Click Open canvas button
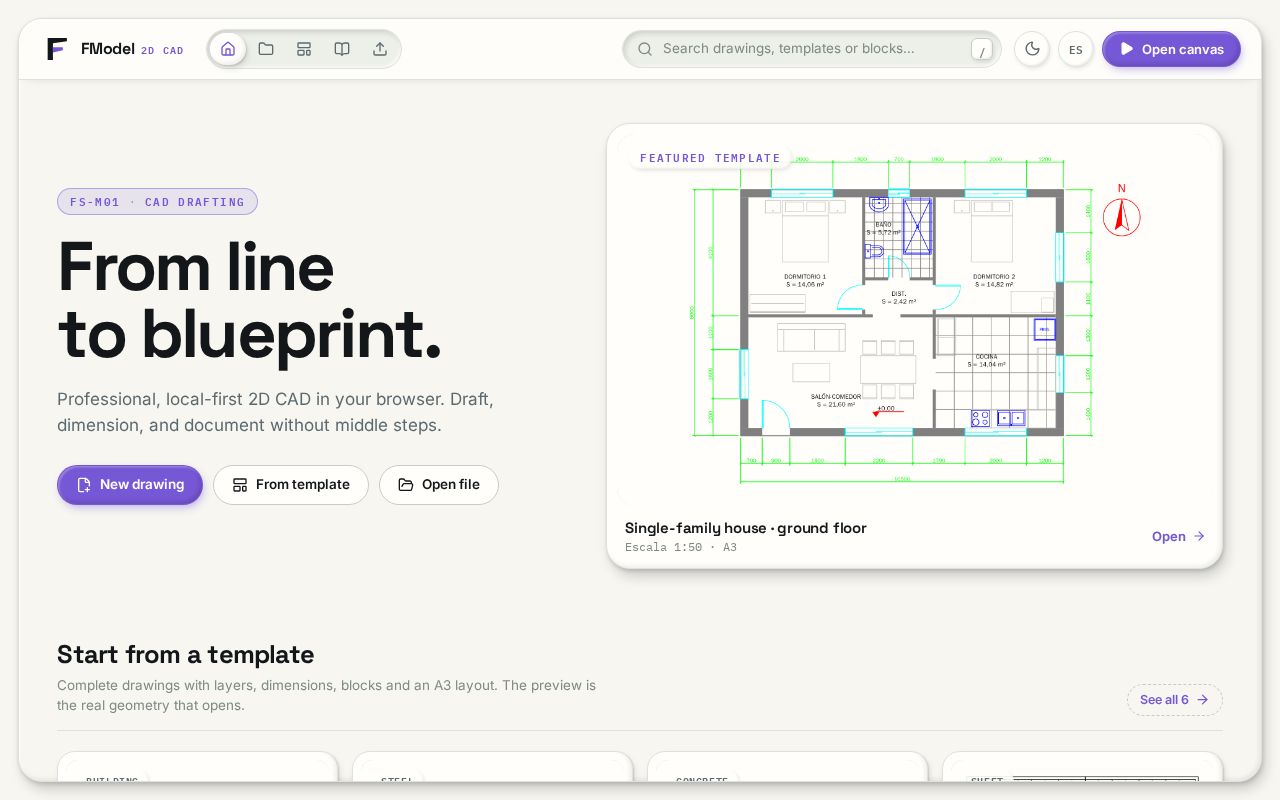 1171,49
